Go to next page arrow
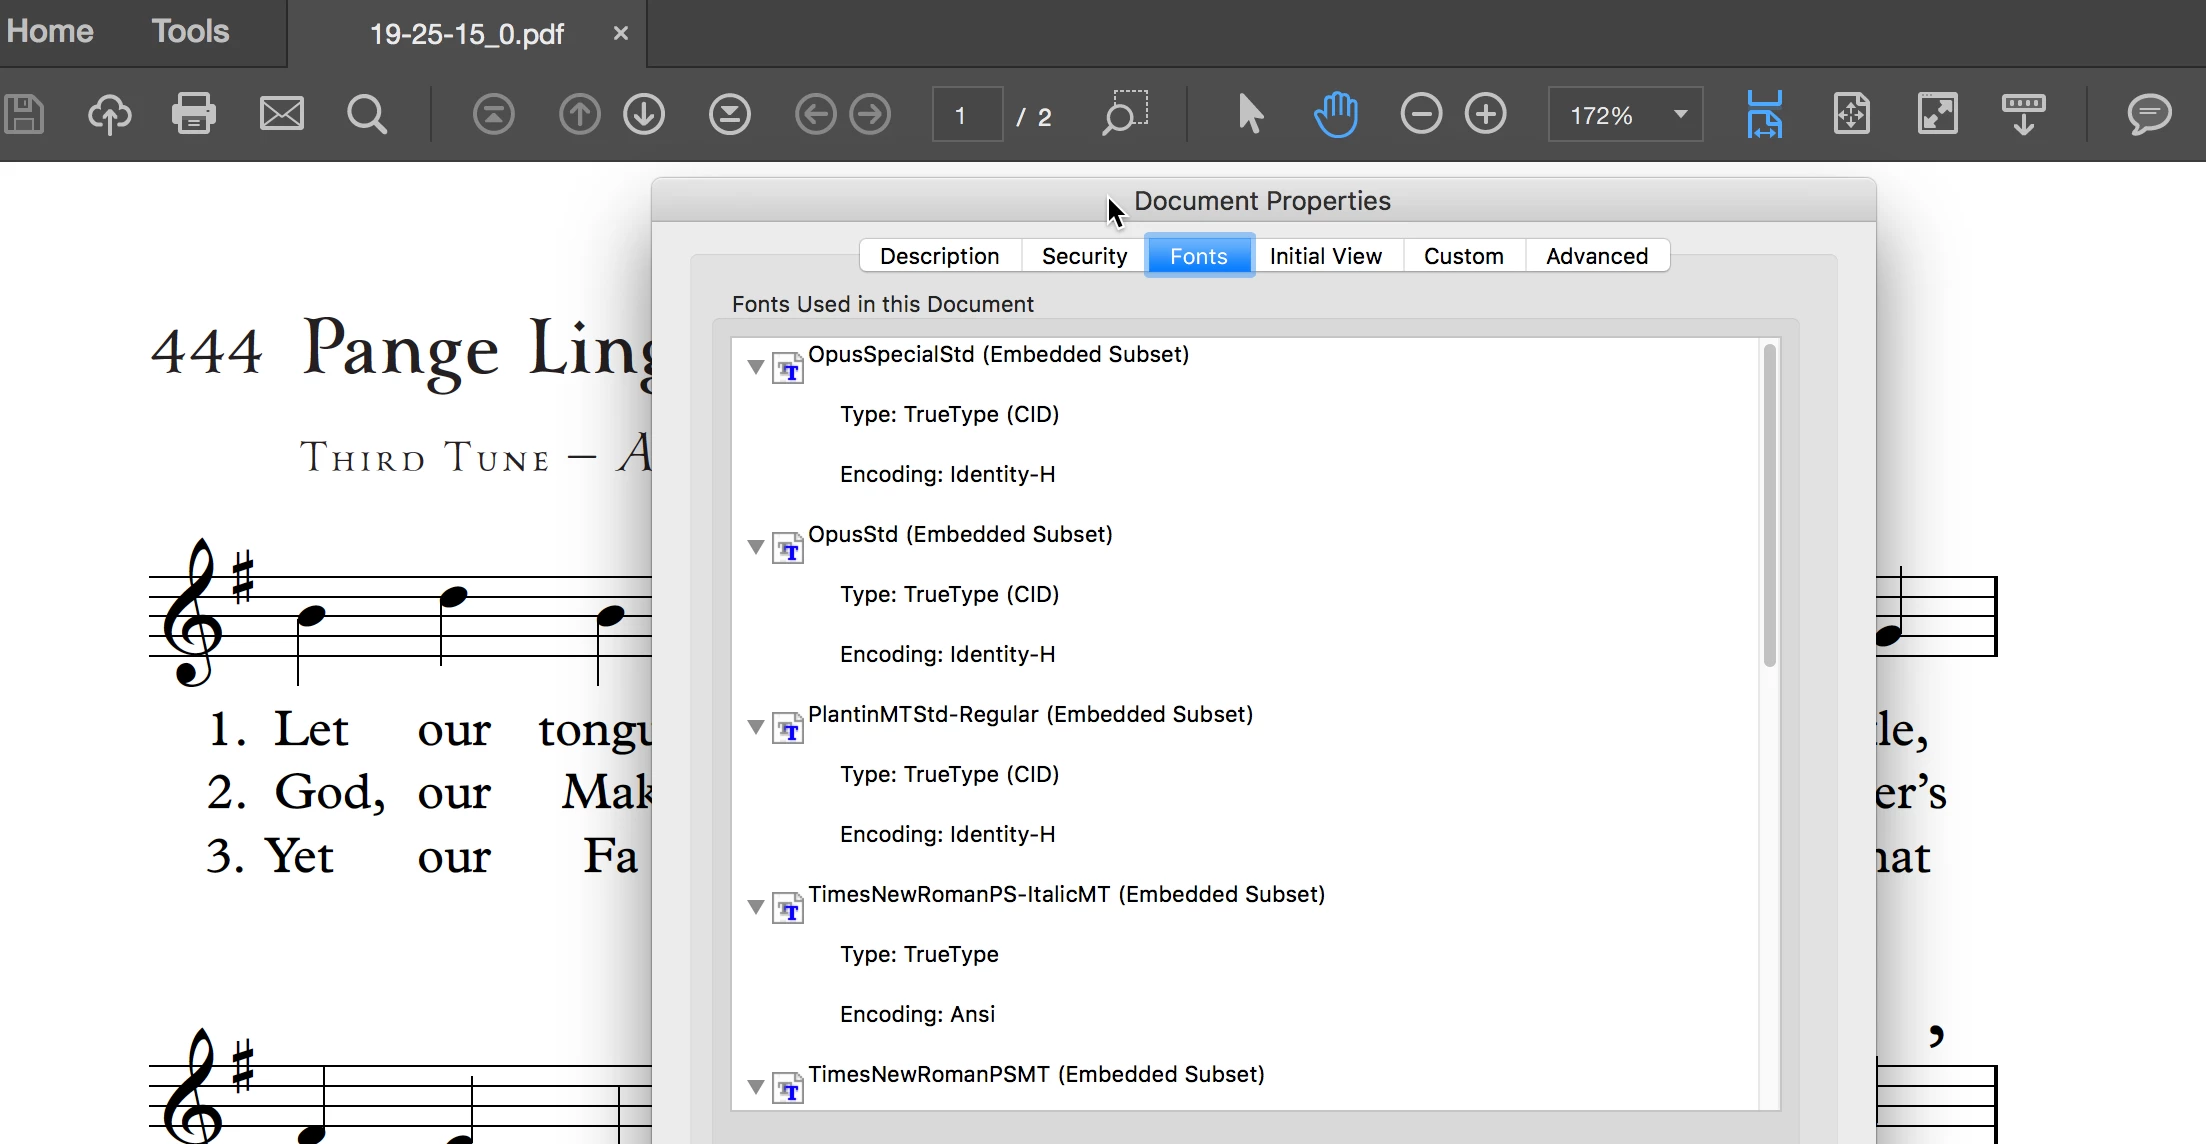2206x1144 pixels. point(644,114)
